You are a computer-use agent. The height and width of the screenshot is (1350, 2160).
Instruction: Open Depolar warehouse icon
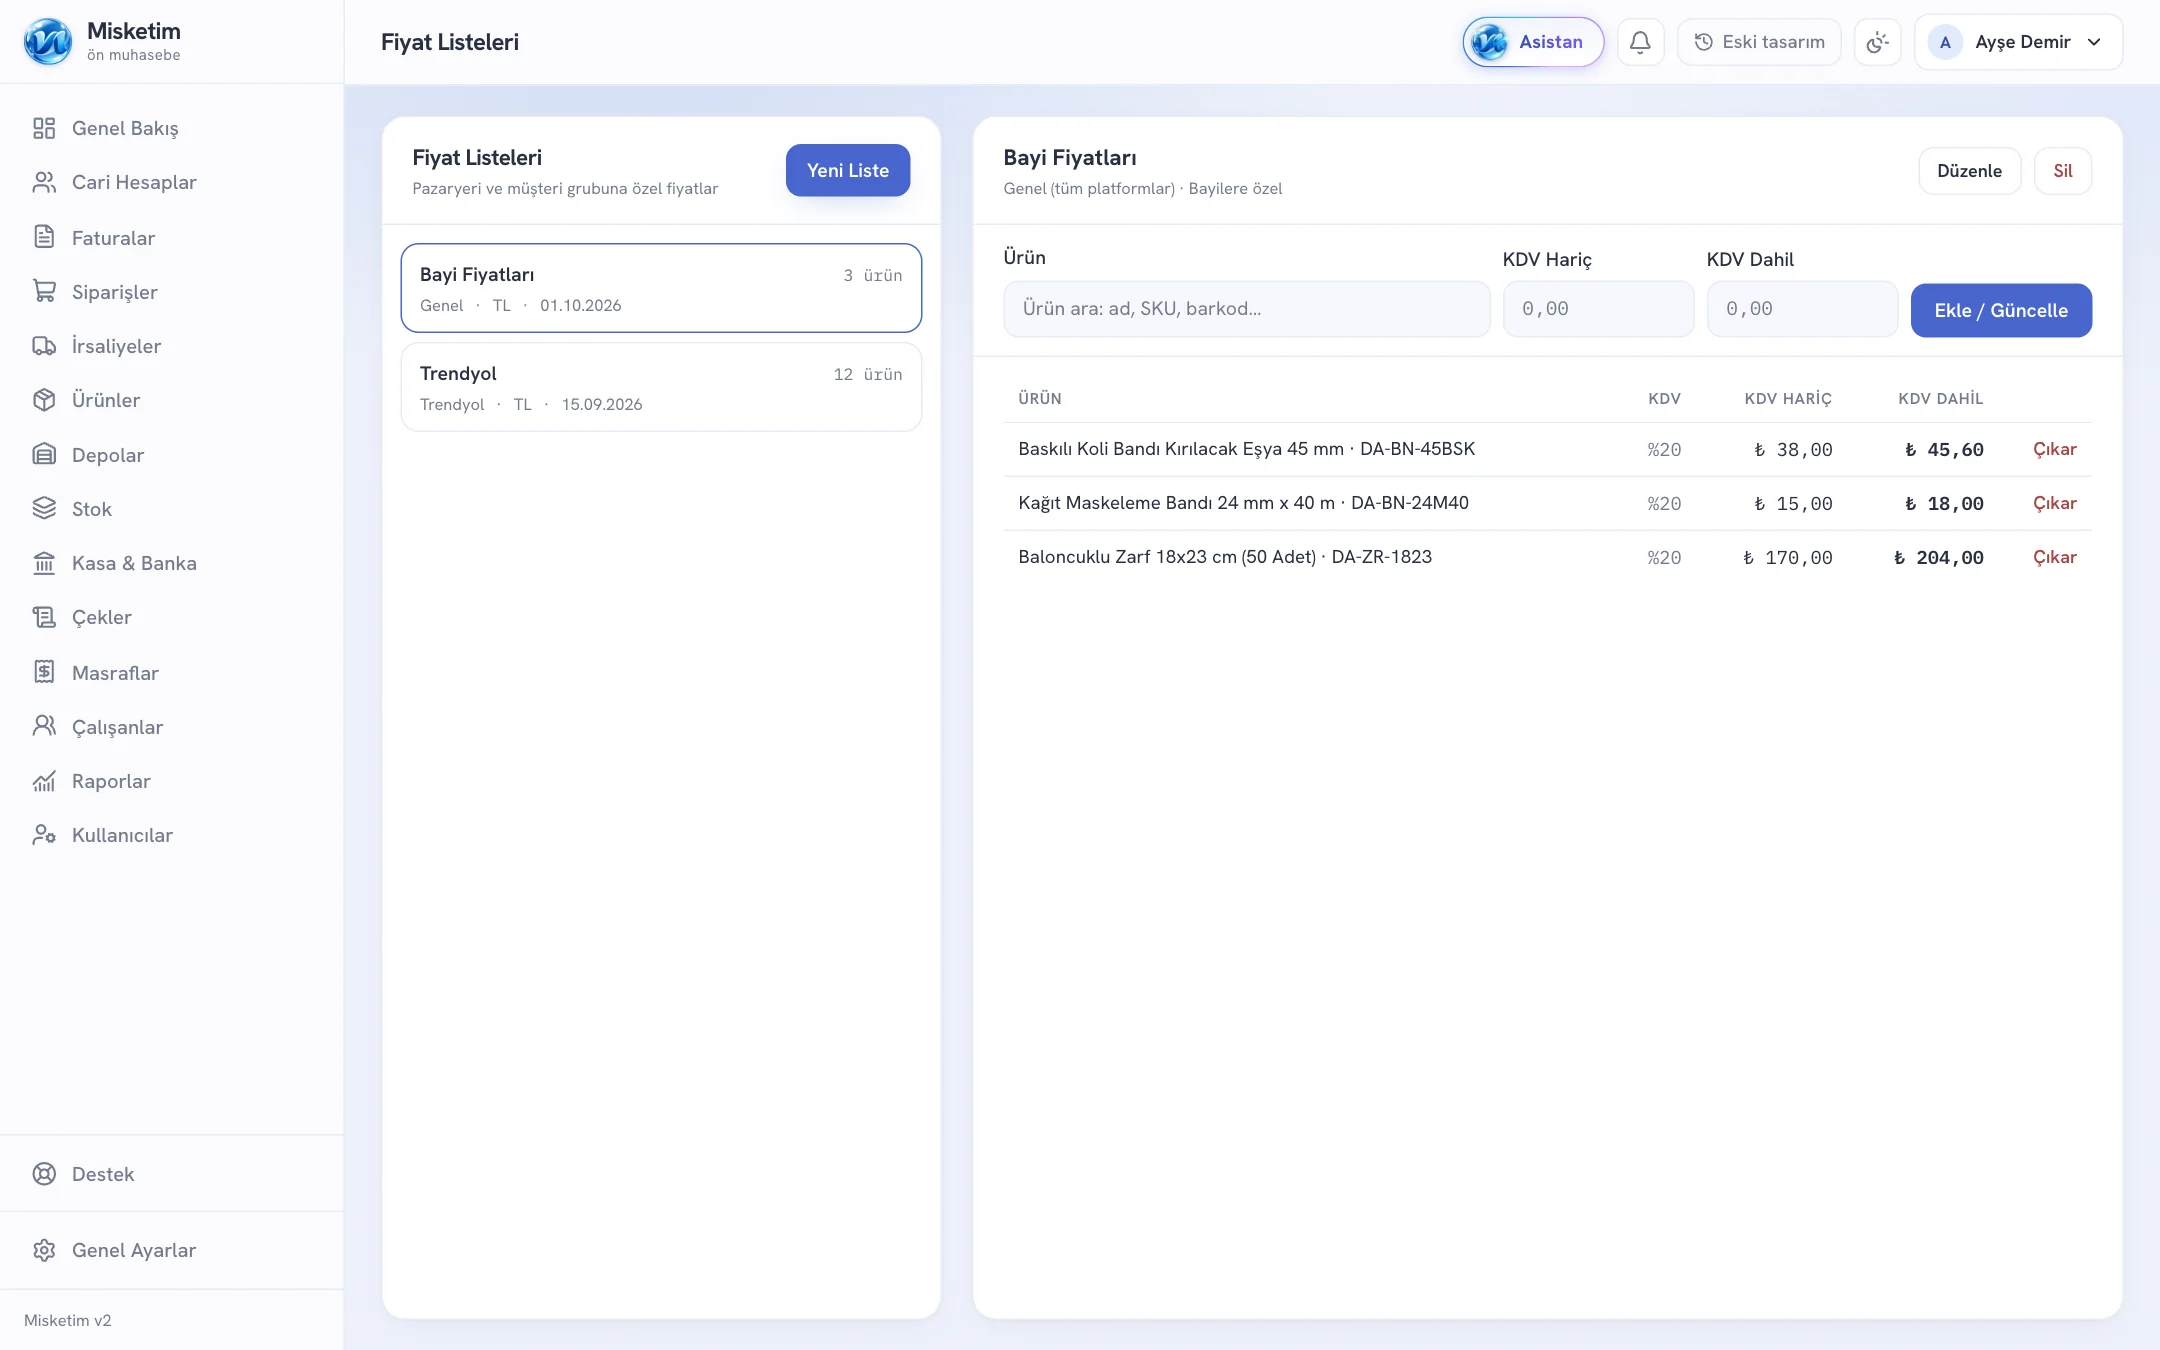tap(44, 454)
